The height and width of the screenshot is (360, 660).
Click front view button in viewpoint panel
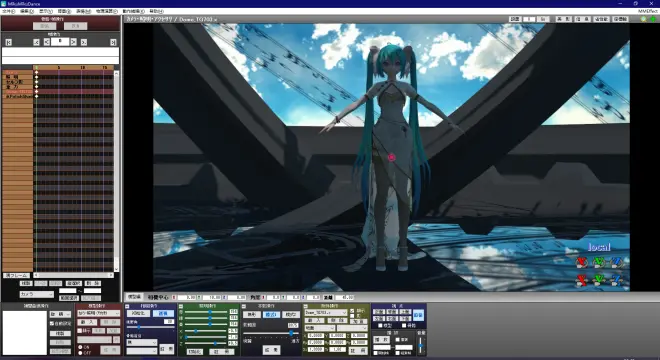[379, 312]
